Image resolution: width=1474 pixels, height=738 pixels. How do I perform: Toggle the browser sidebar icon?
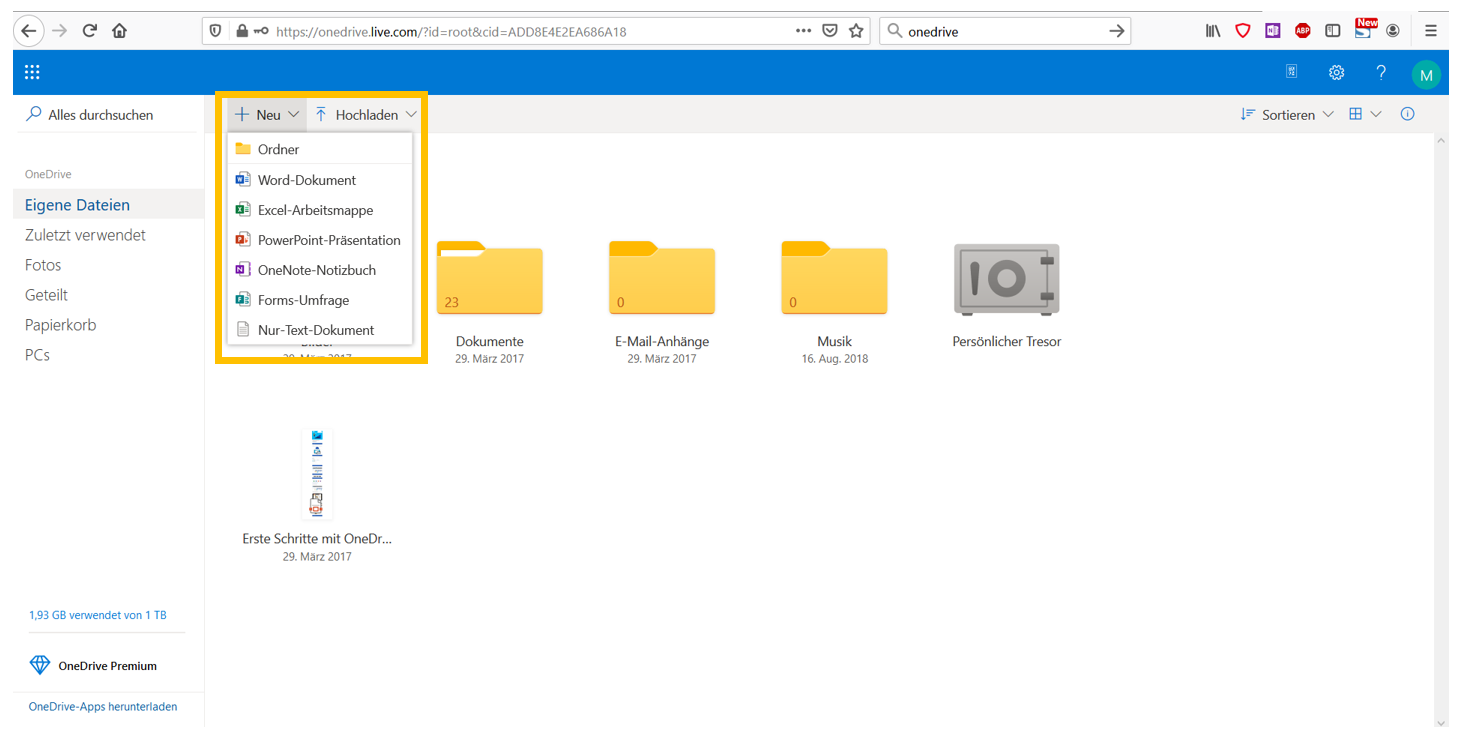[1332, 31]
